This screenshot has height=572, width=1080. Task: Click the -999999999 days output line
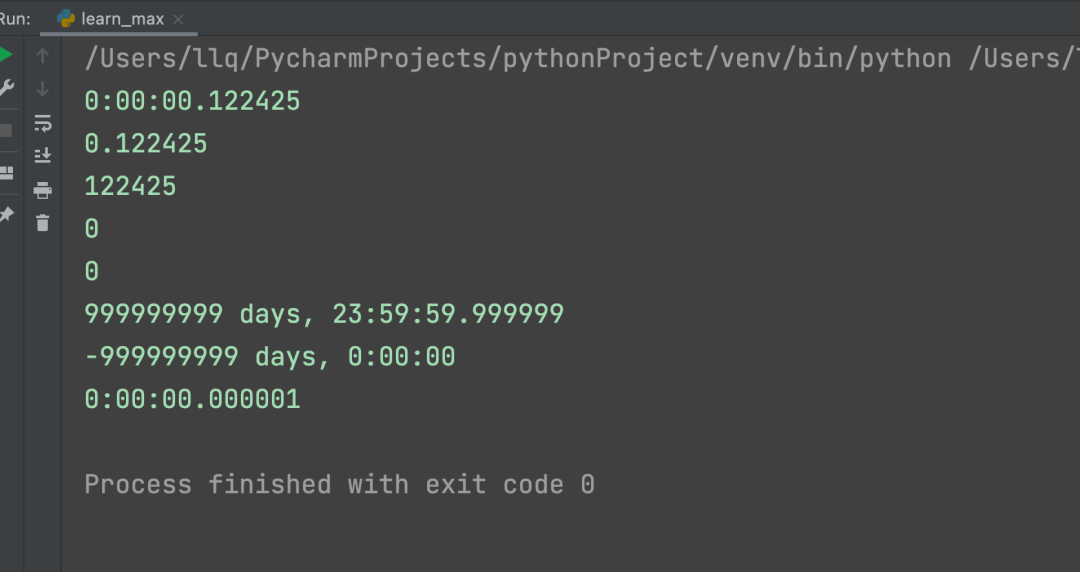tap(270, 357)
